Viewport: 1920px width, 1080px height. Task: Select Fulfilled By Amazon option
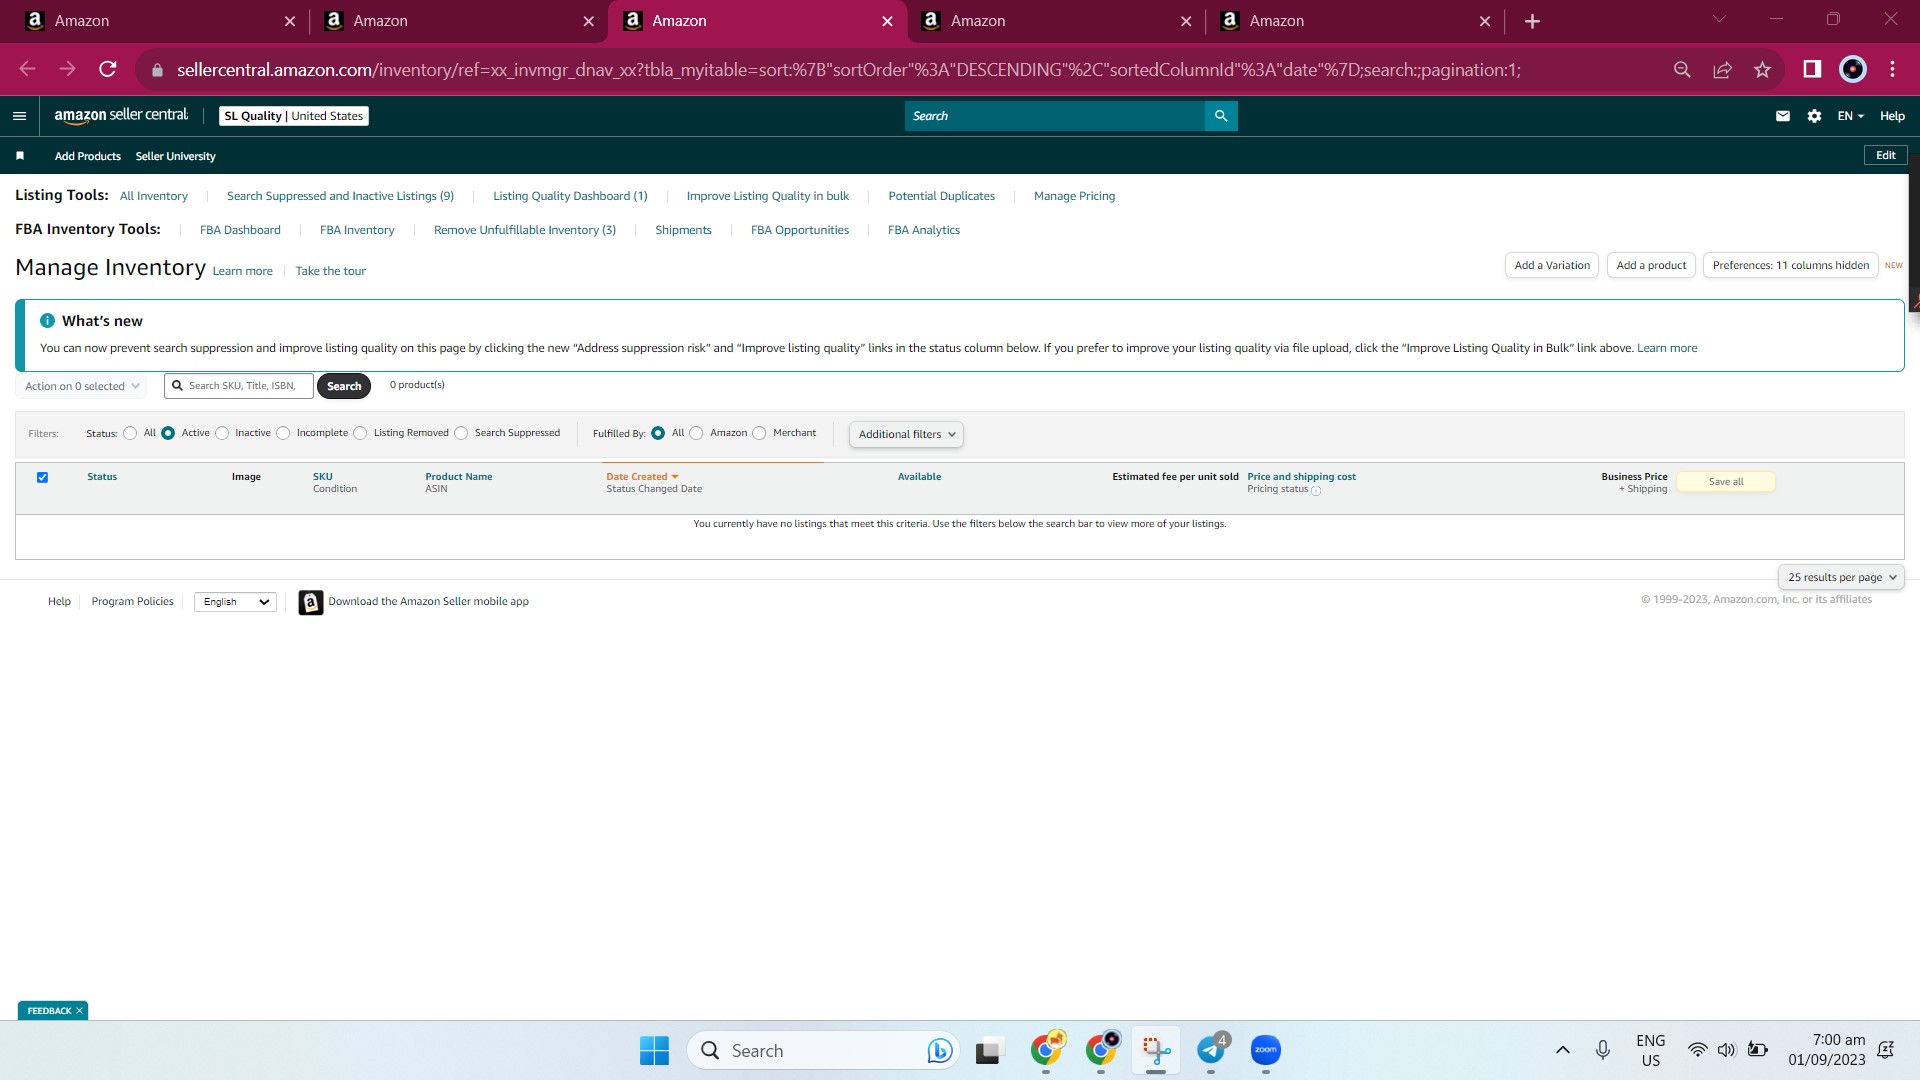696,433
